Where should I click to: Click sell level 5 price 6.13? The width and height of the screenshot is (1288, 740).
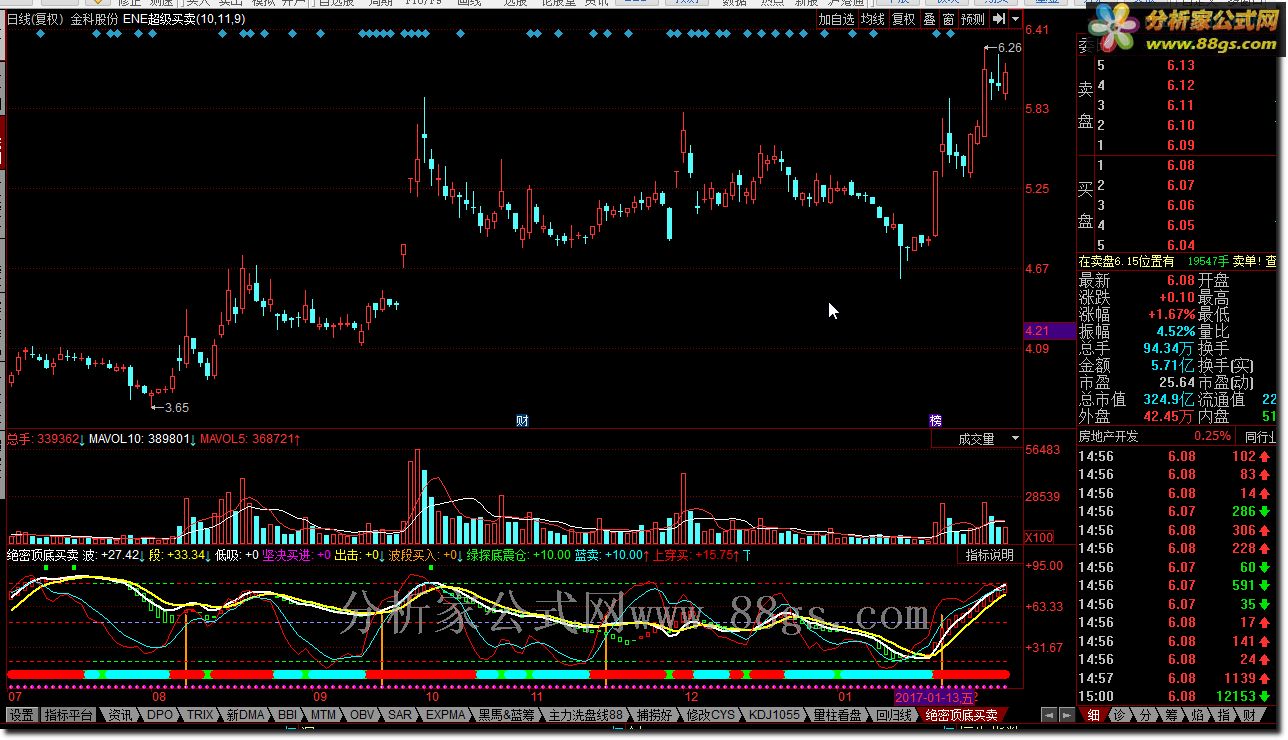(1180, 65)
